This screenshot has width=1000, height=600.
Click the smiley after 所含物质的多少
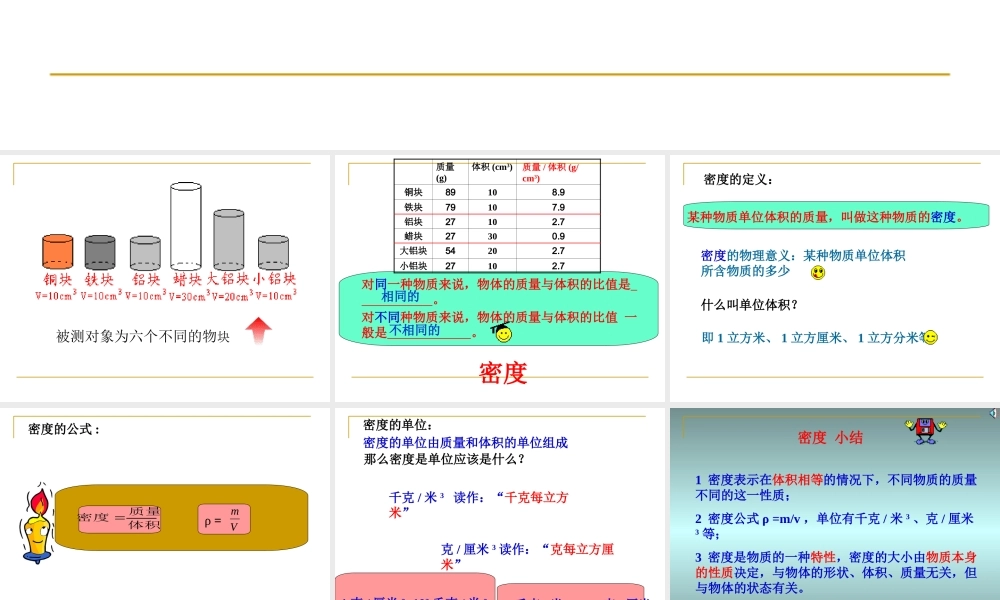click(x=818, y=273)
